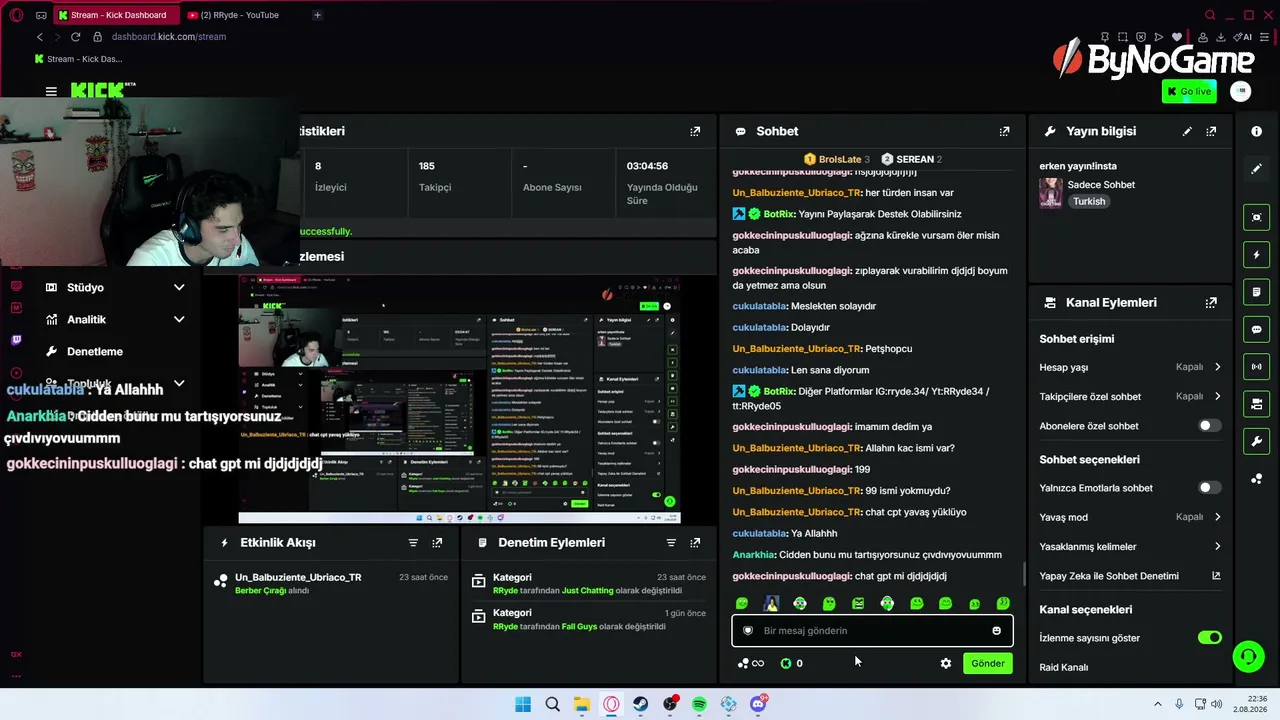This screenshot has width=1280, height=720.
Task: Open Steam from the taskbar
Action: (x=640, y=704)
